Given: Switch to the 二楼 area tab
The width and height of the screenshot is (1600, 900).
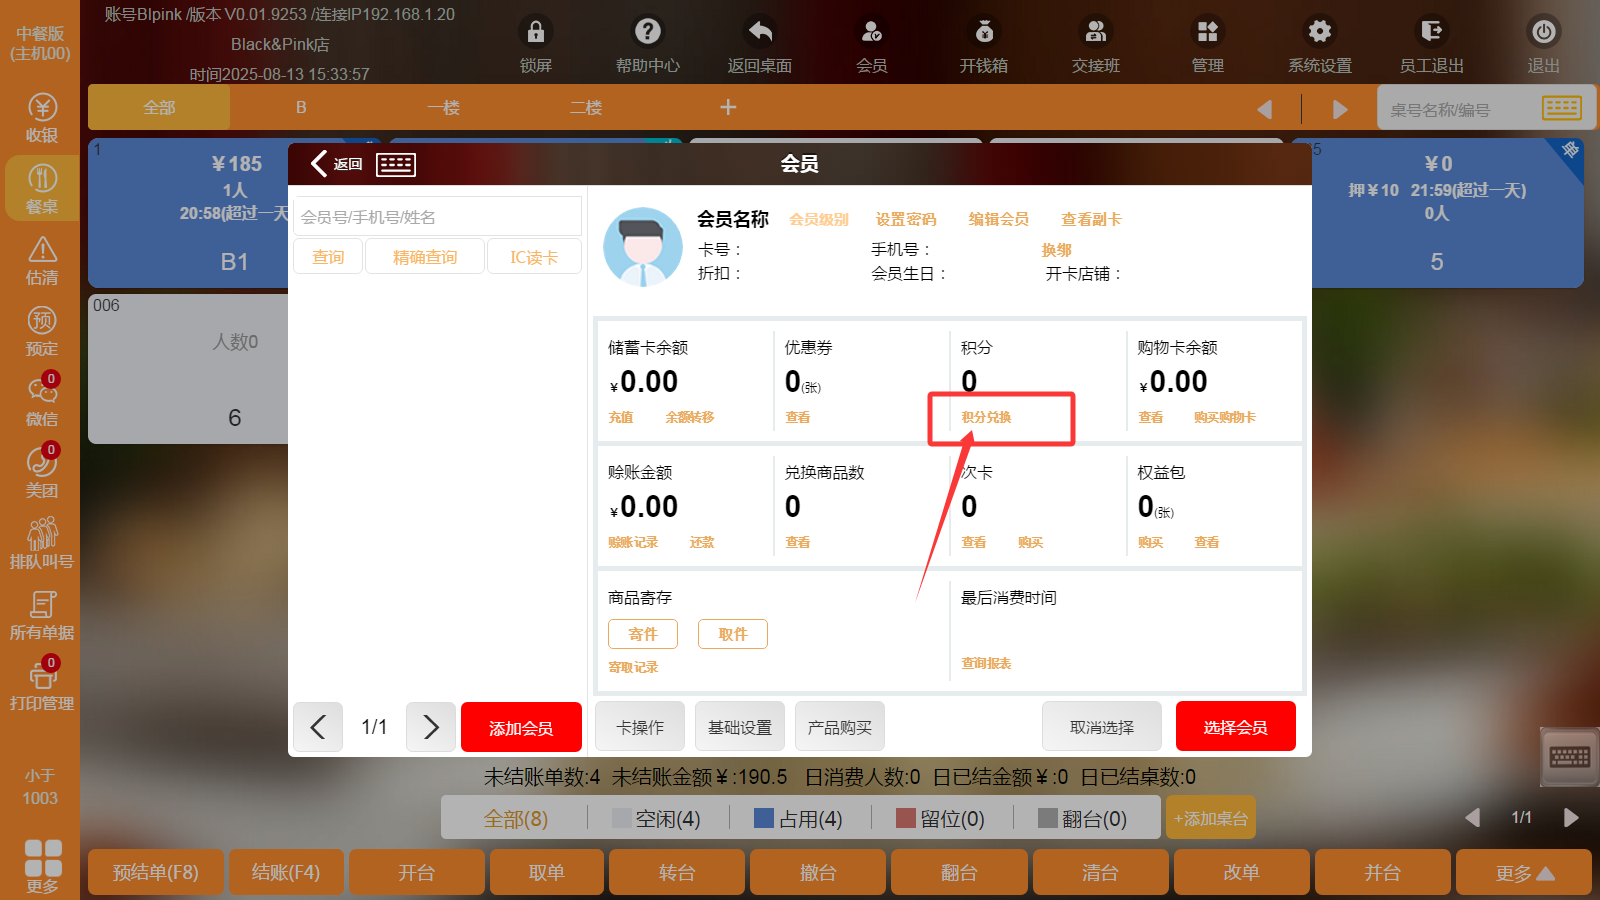Looking at the screenshot, I should 586,107.
